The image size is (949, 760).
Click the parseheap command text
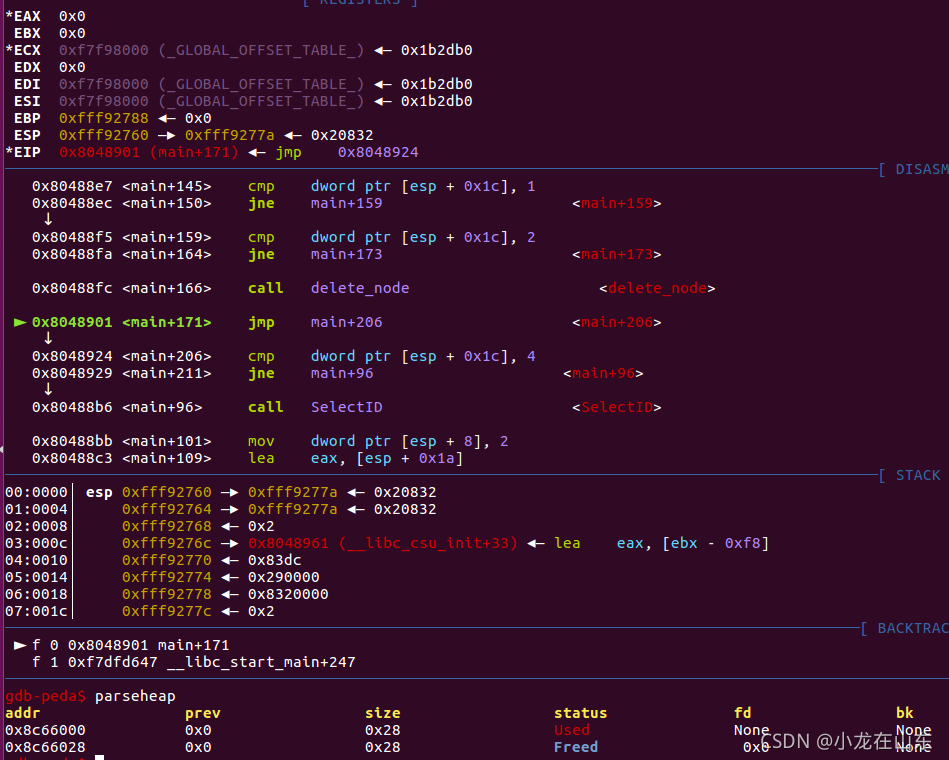pos(135,696)
